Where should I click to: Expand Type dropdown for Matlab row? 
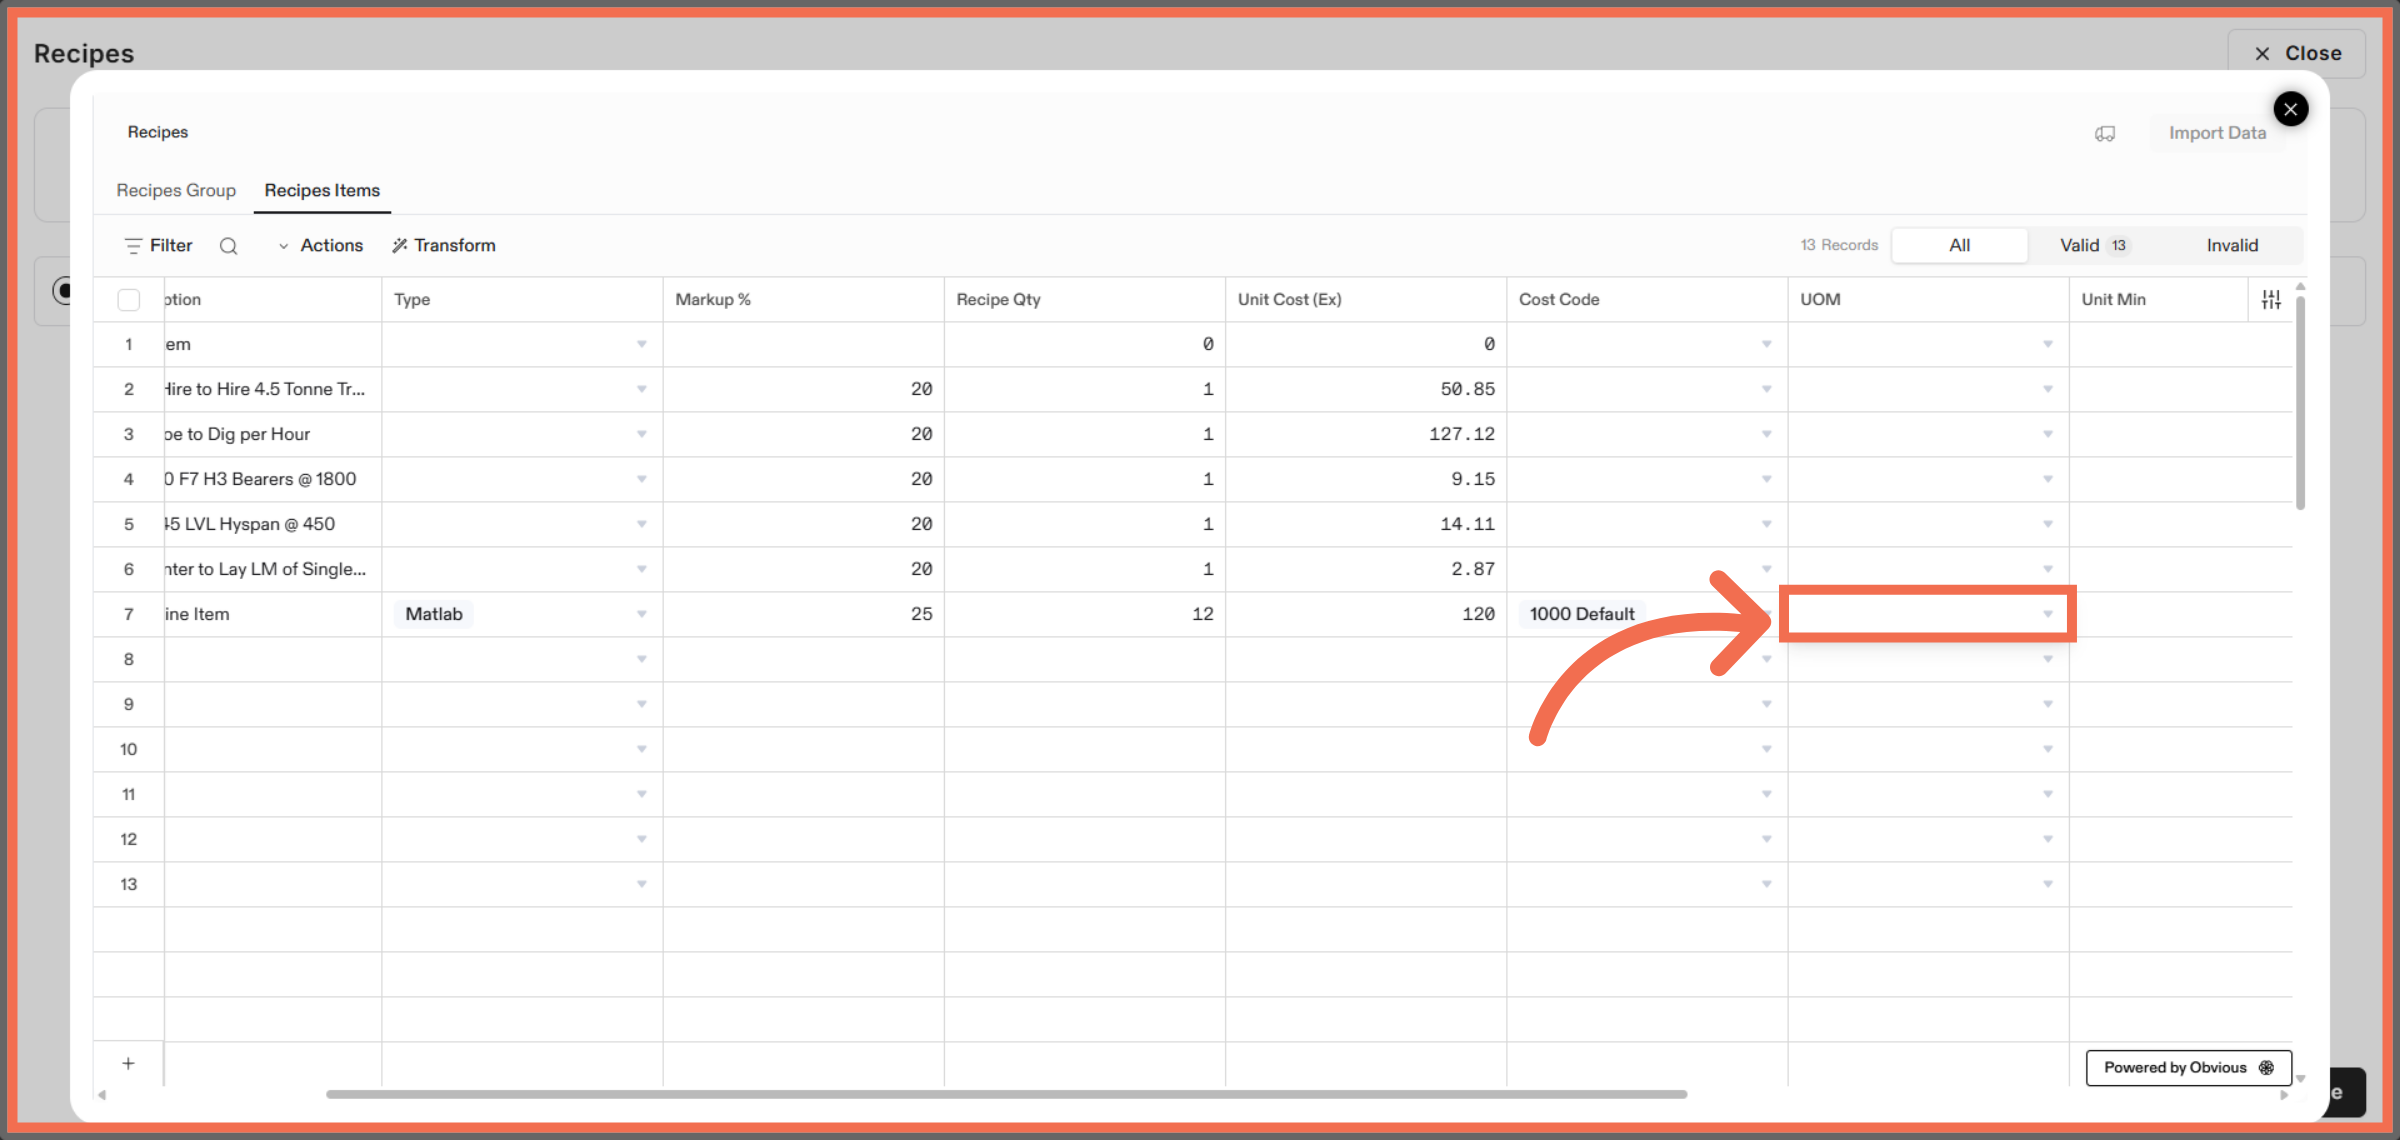(x=641, y=614)
